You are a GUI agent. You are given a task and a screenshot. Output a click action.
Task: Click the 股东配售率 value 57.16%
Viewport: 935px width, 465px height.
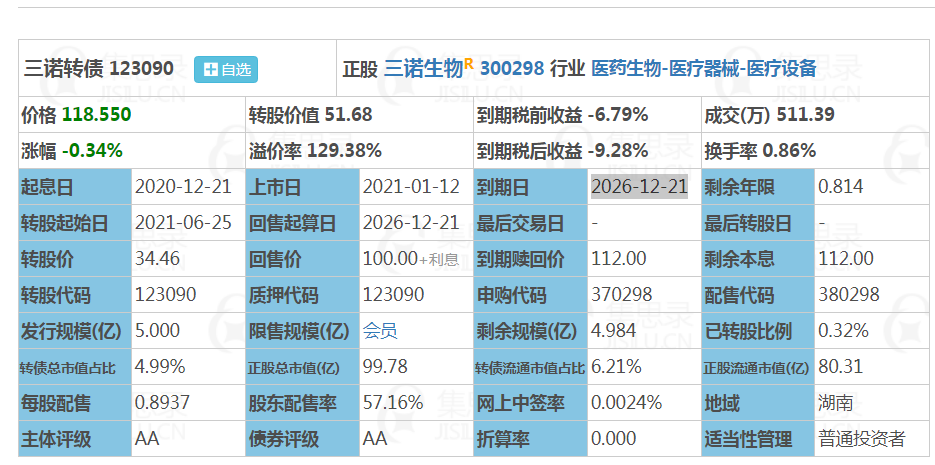[393, 402]
